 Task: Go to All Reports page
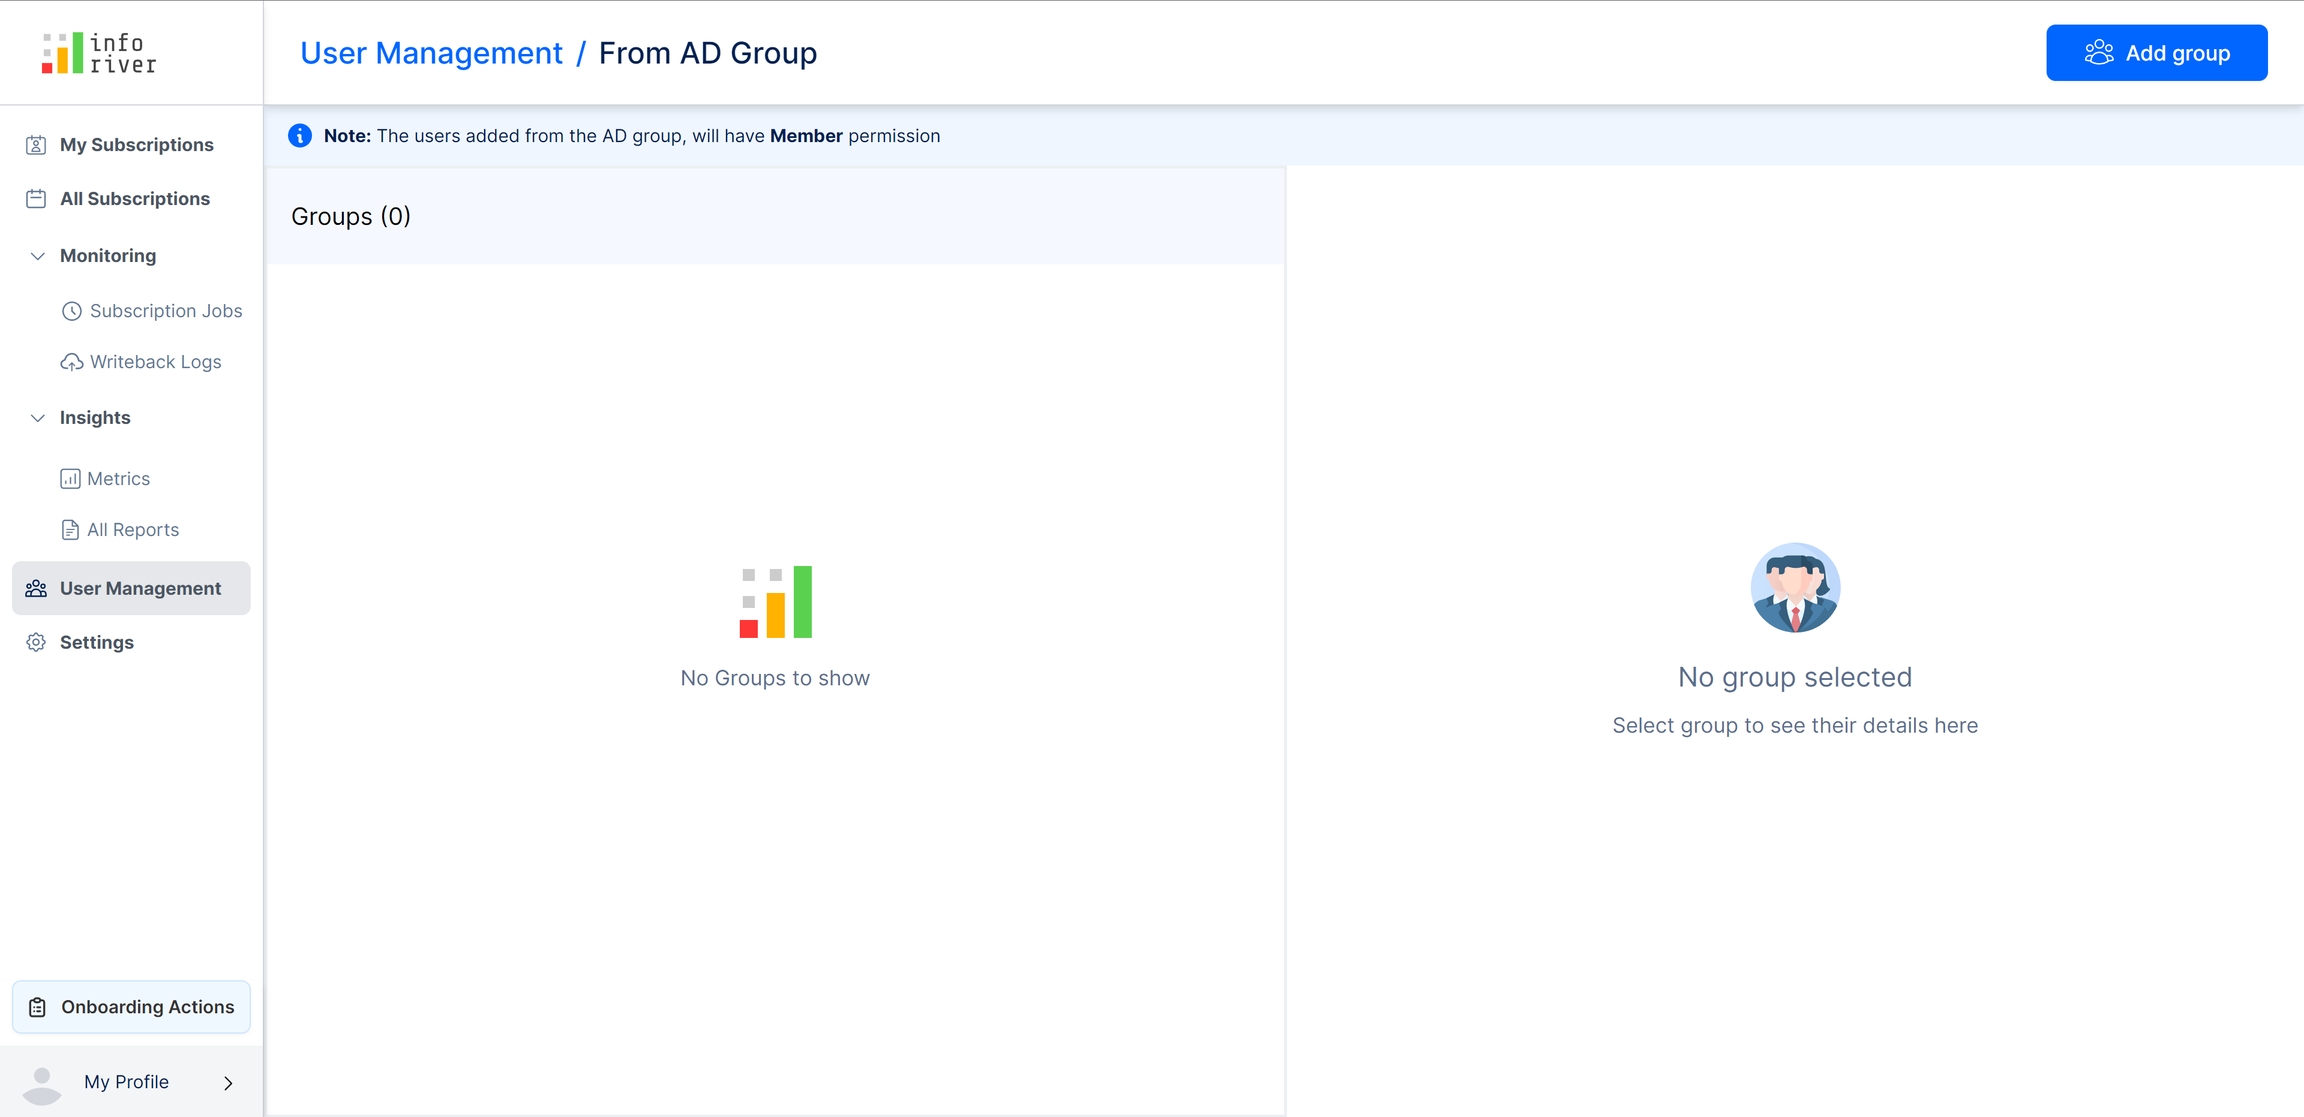click(x=132, y=530)
